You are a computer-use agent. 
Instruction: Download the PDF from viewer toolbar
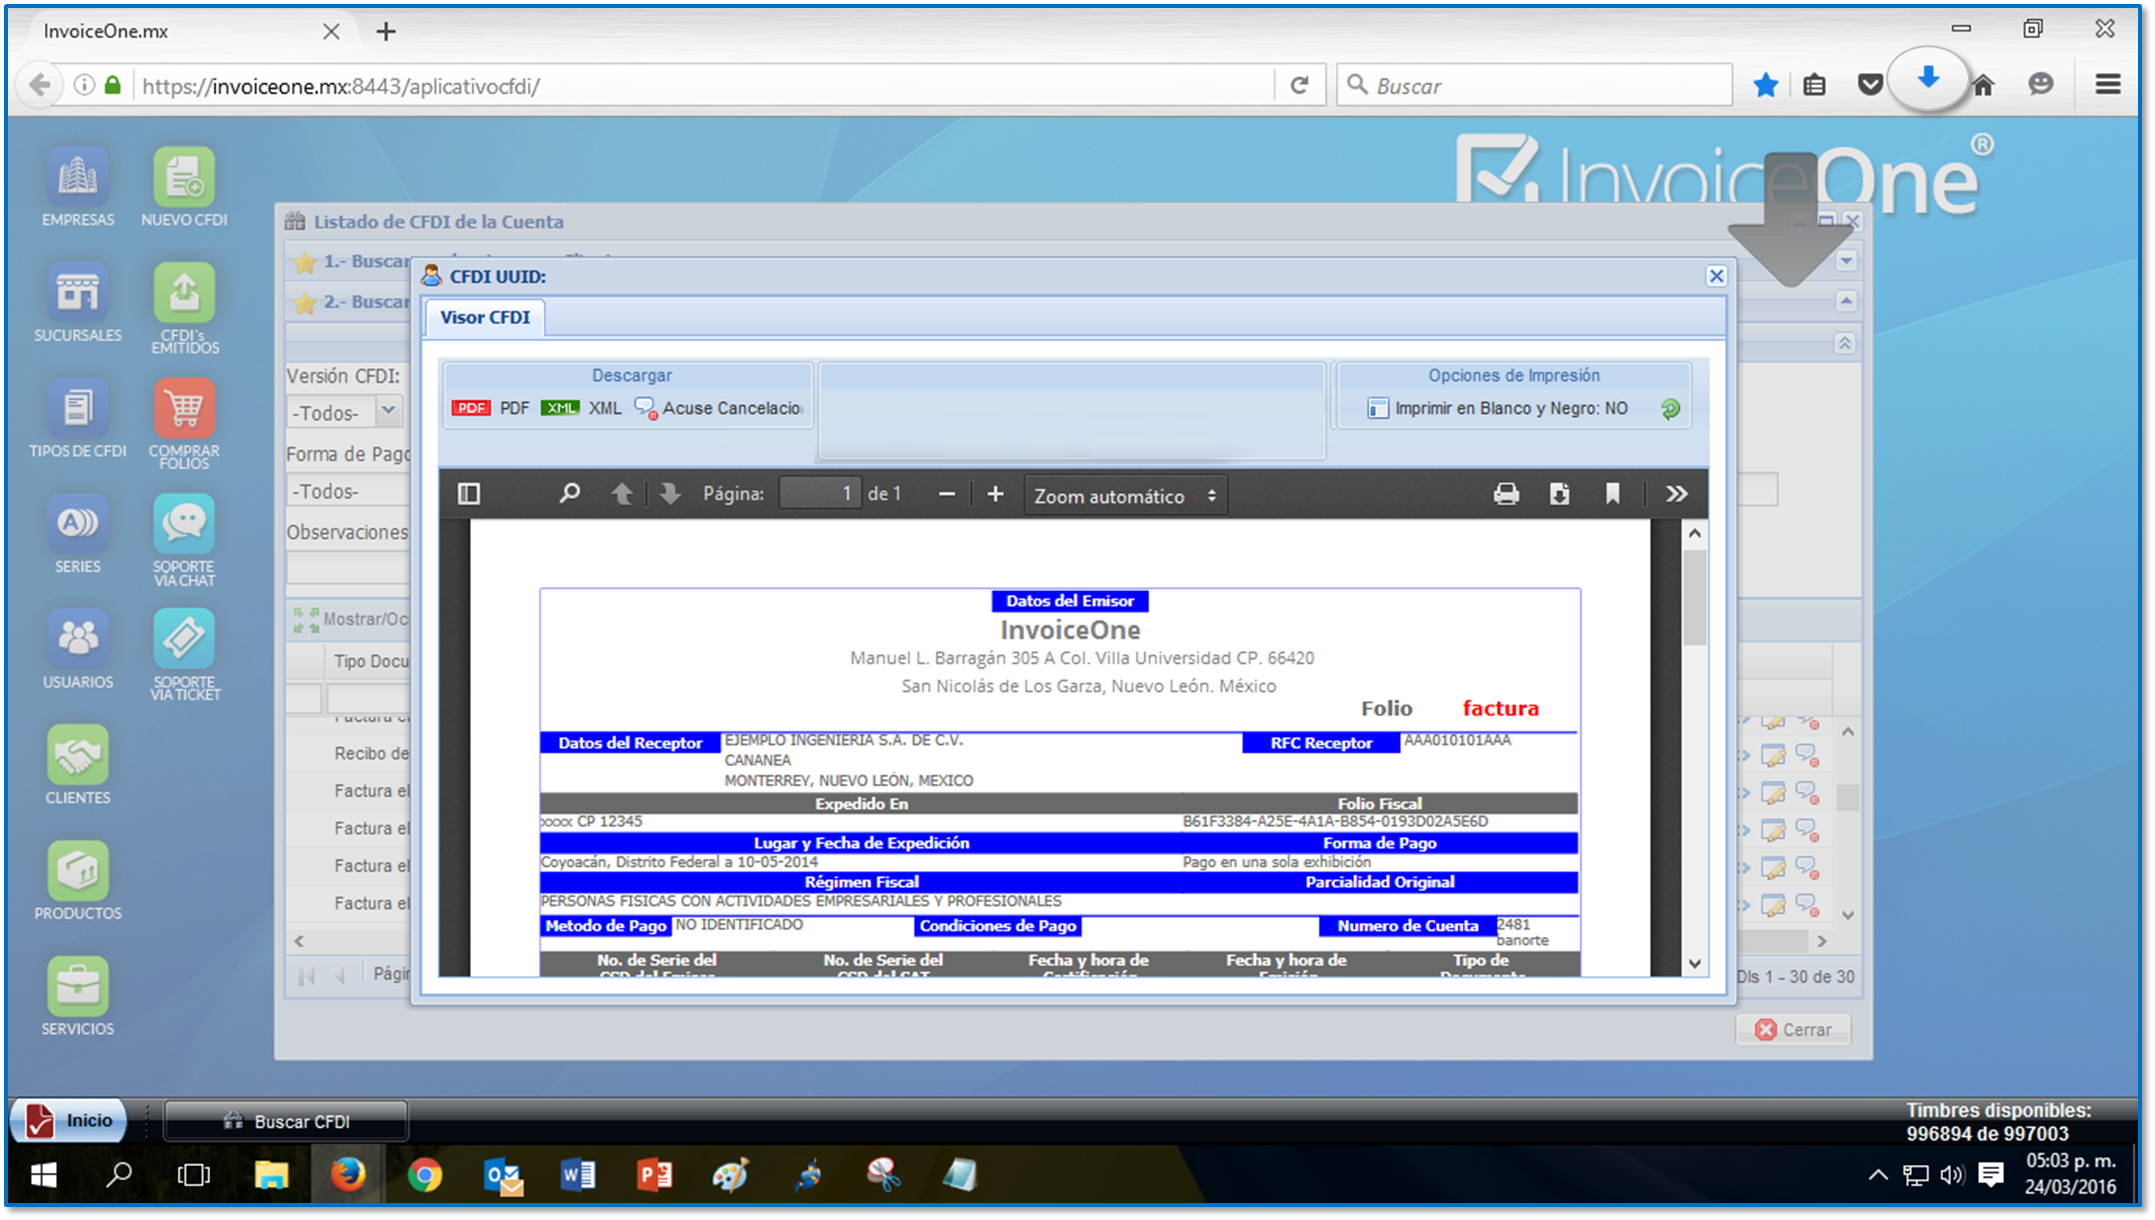[1559, 494]
